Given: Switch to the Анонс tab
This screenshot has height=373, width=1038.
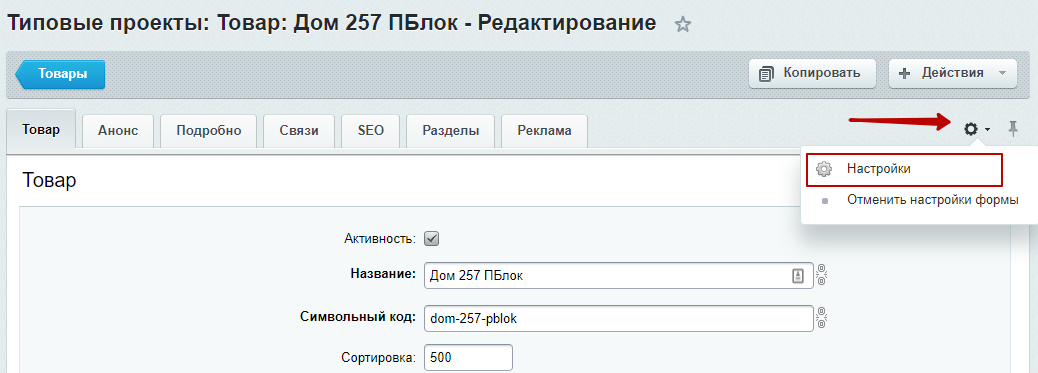Looking at the screenshot, I should 118,131.
